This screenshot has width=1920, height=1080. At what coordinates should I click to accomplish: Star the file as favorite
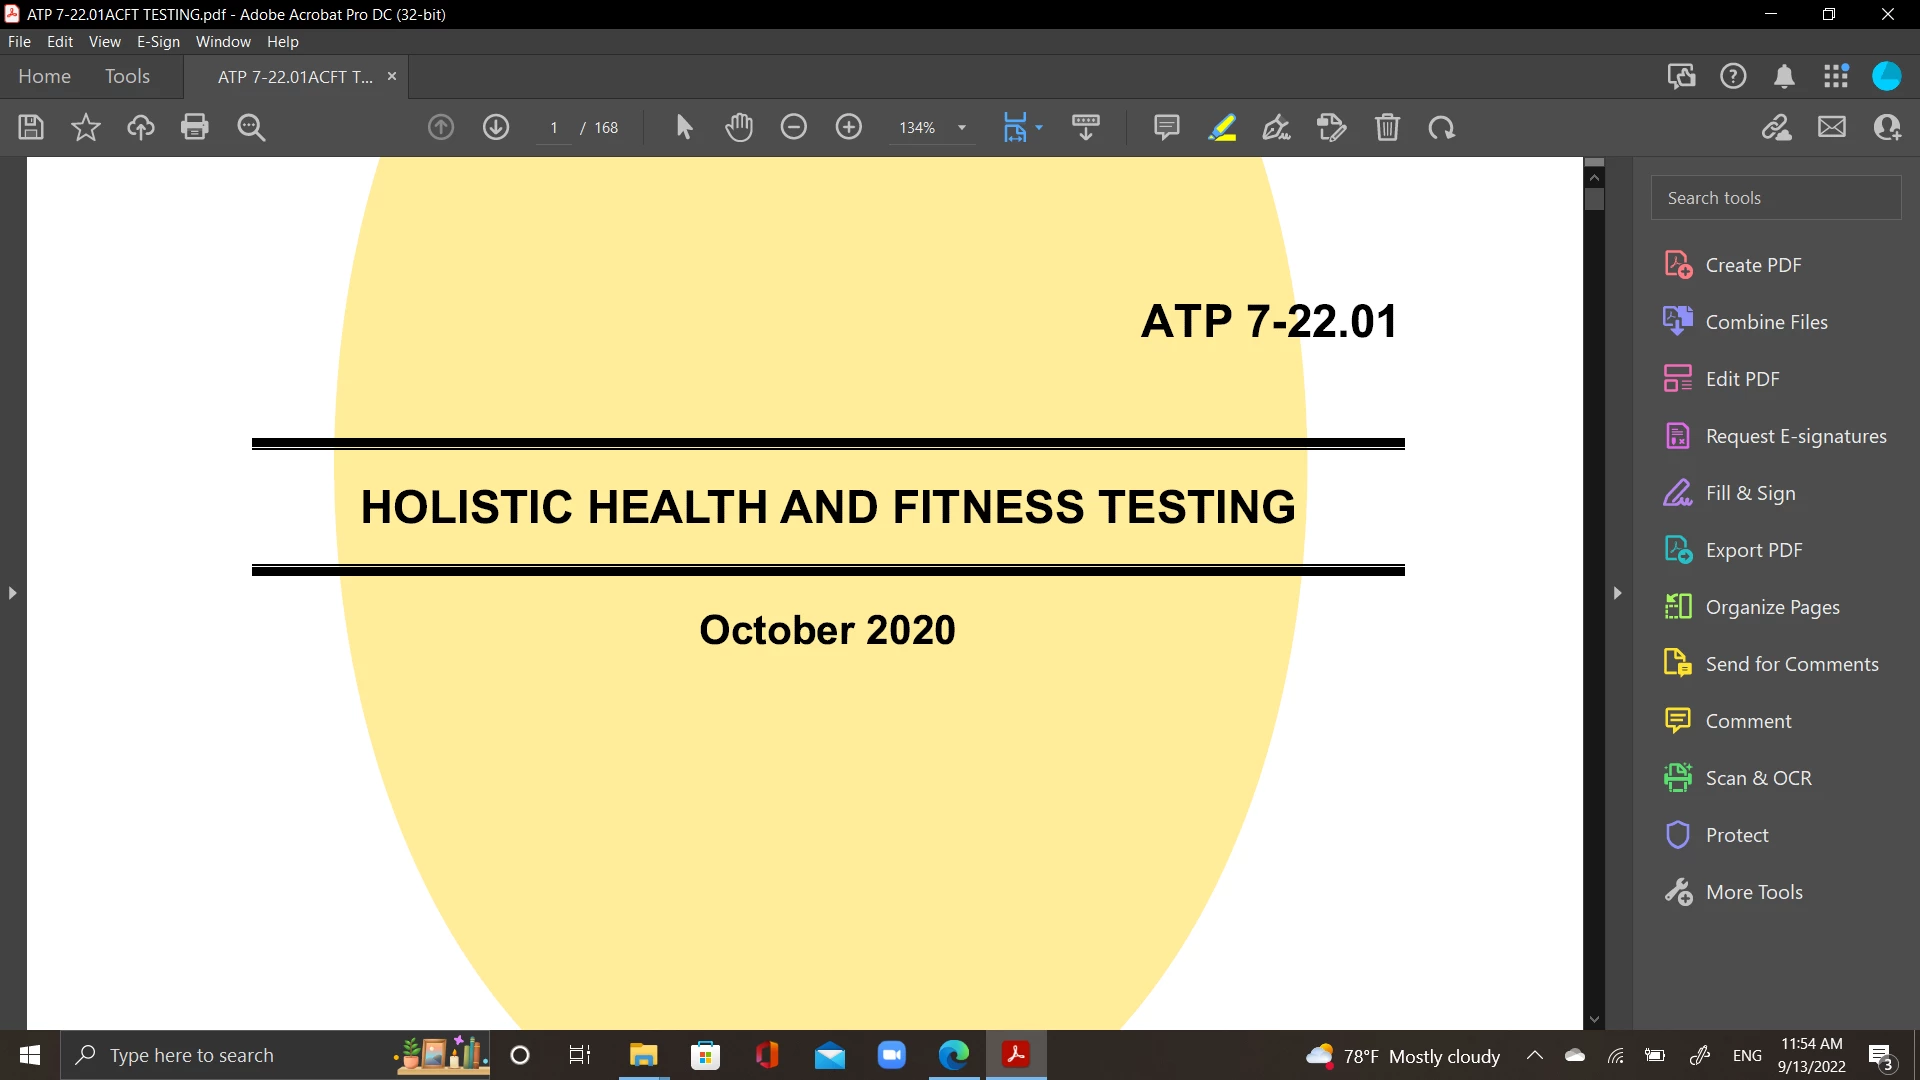point(86,127)
